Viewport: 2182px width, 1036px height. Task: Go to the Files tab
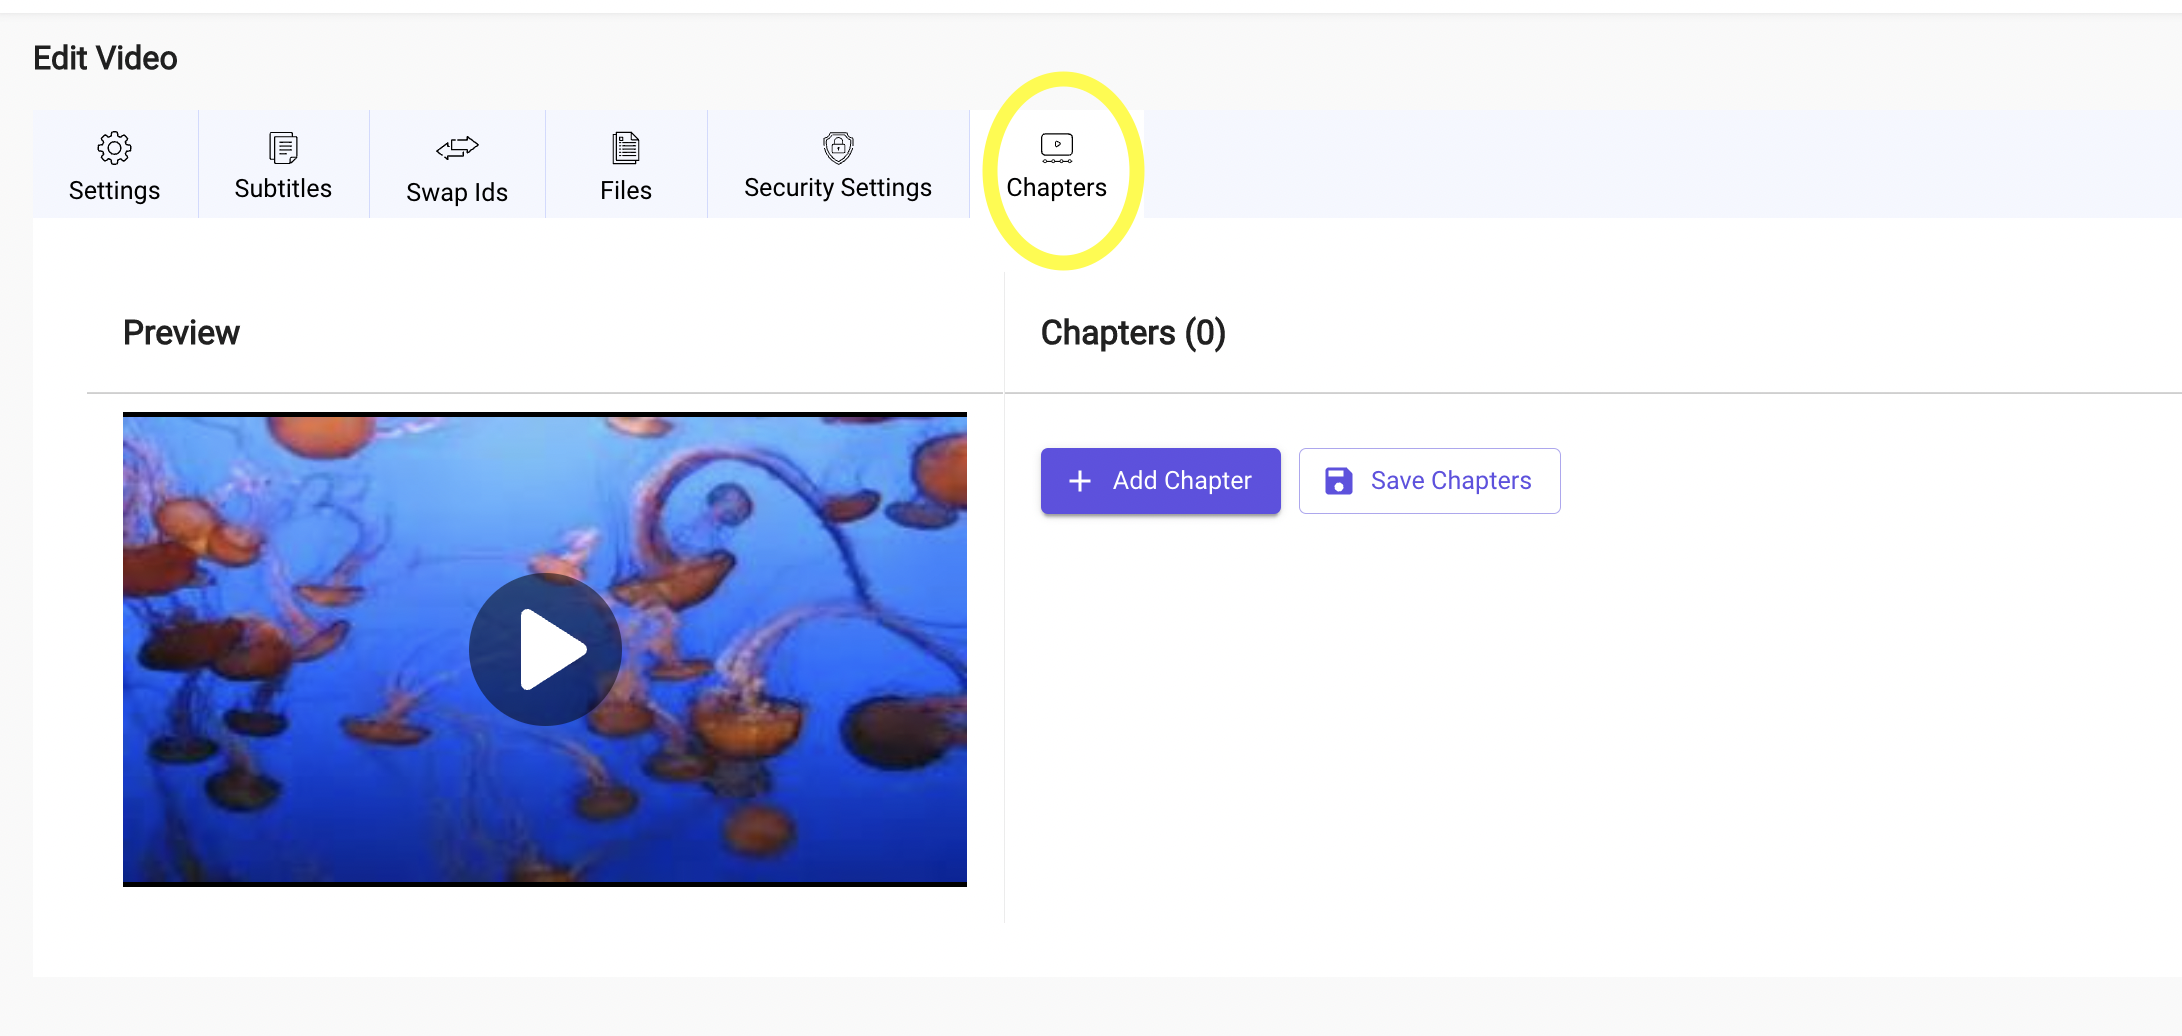(626, 164)
